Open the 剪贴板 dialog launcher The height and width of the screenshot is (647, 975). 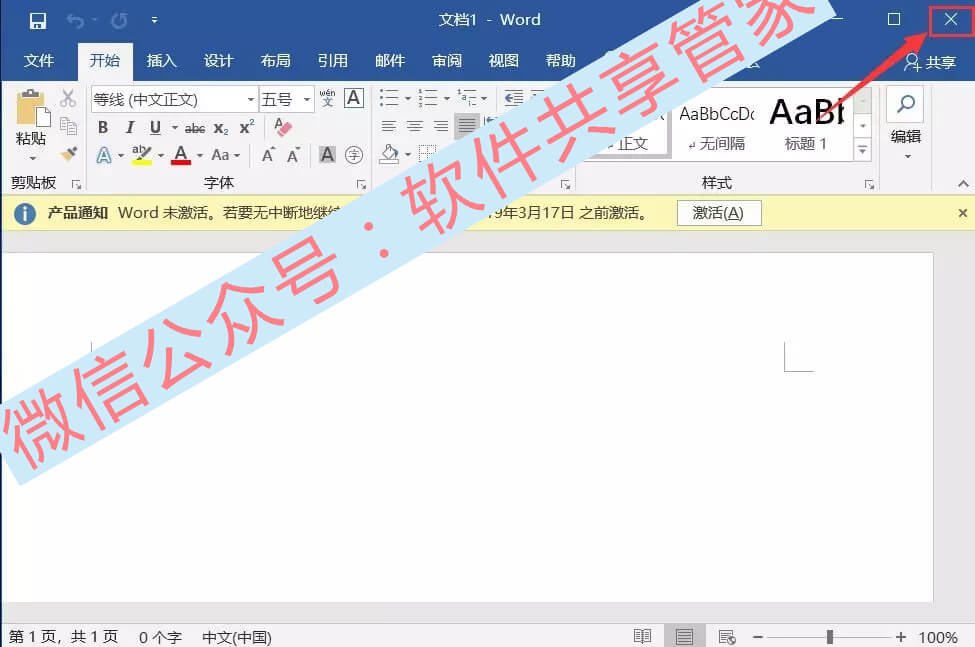pos(76,185)
